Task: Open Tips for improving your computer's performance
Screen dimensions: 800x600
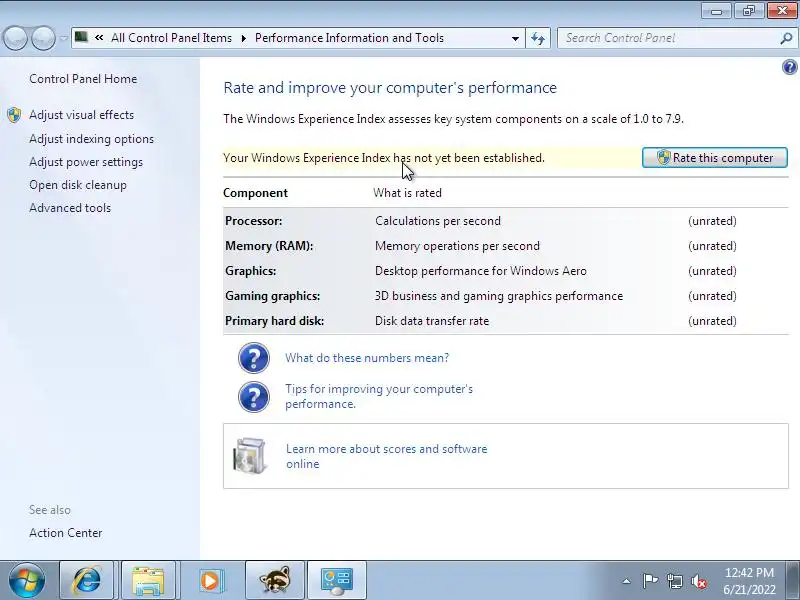Action: coord(379,396)
